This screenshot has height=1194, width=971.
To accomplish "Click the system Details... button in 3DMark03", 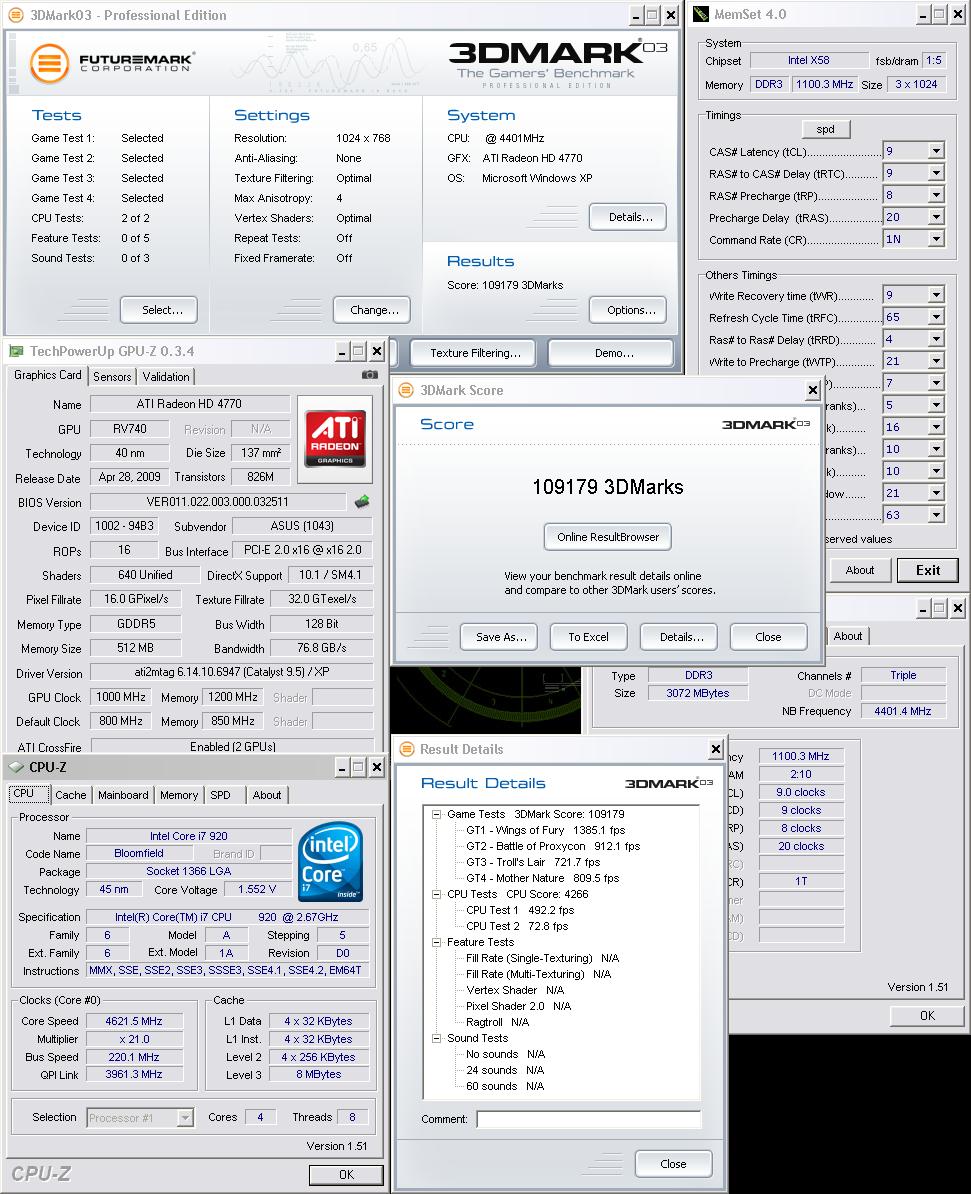I will click(x=628, y=217).
